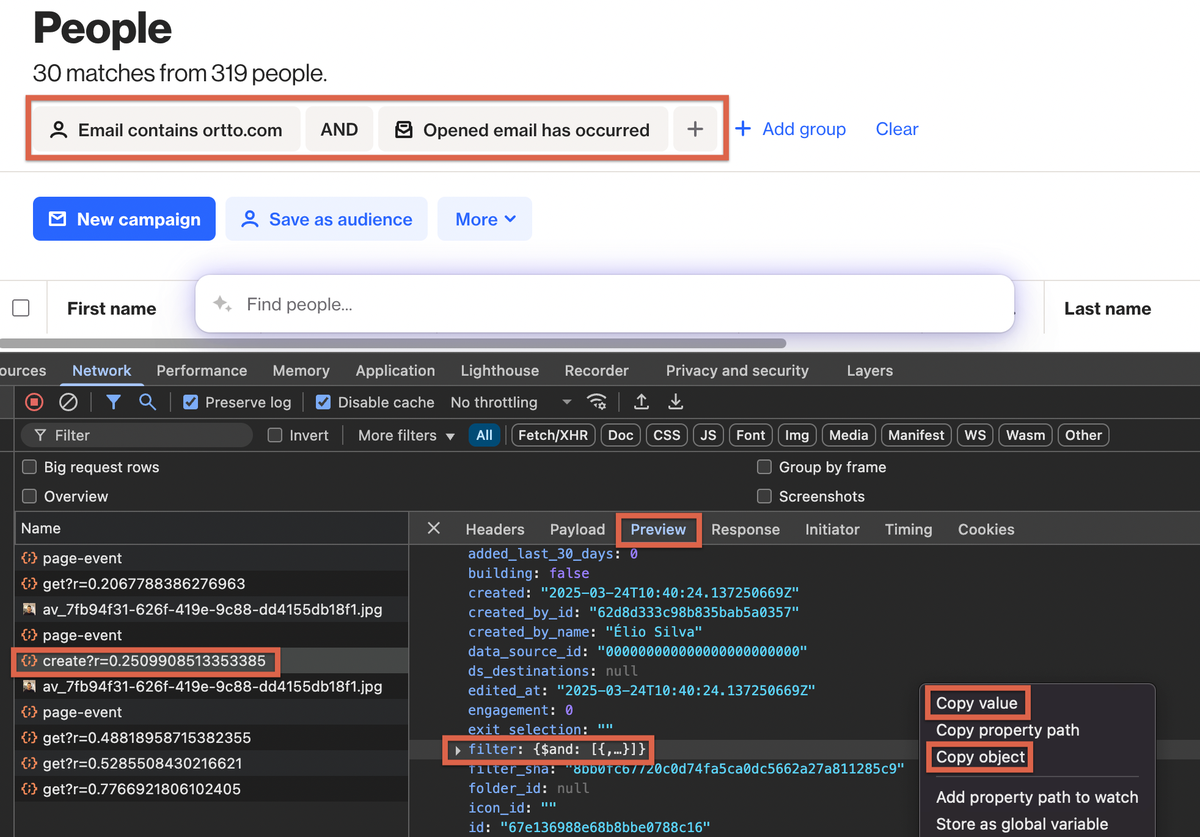Import a HAR file with upload icon
Image resolution: width=1200 pixels, height=837 pixels.
[x=642, y=402]
